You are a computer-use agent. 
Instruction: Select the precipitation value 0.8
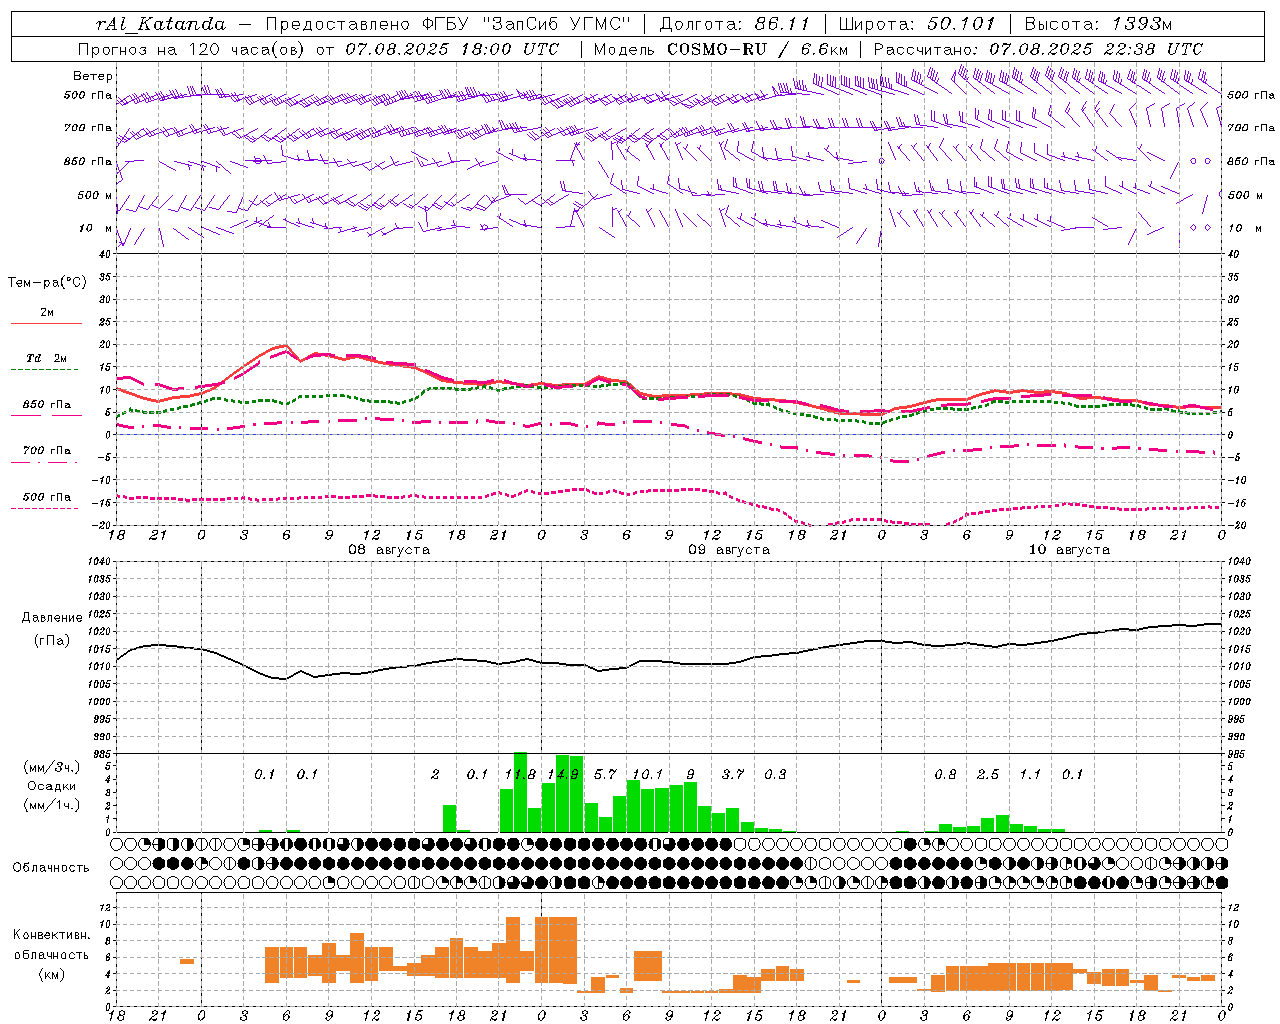pyautogui.click(x=945, y=775)
